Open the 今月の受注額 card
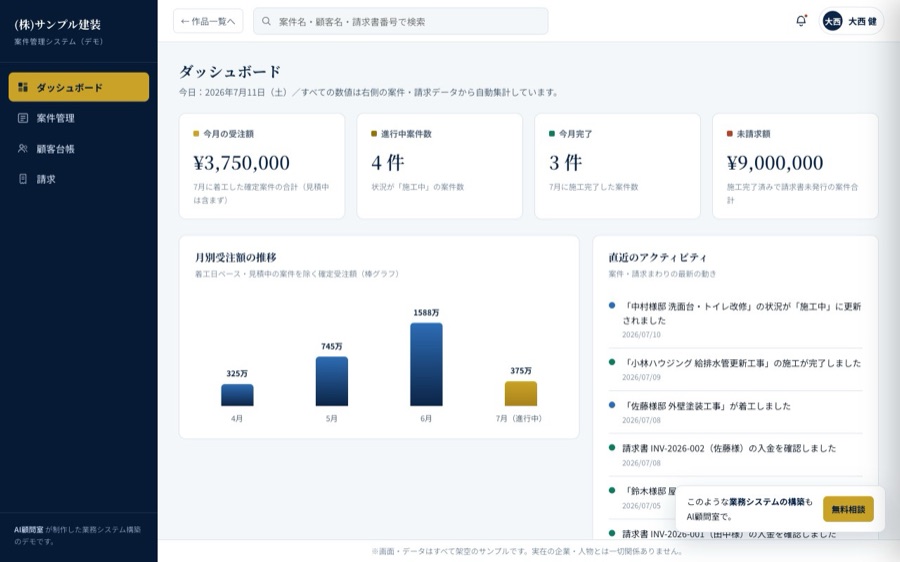Viewport: 900px width, 562px height. [262, 166]
